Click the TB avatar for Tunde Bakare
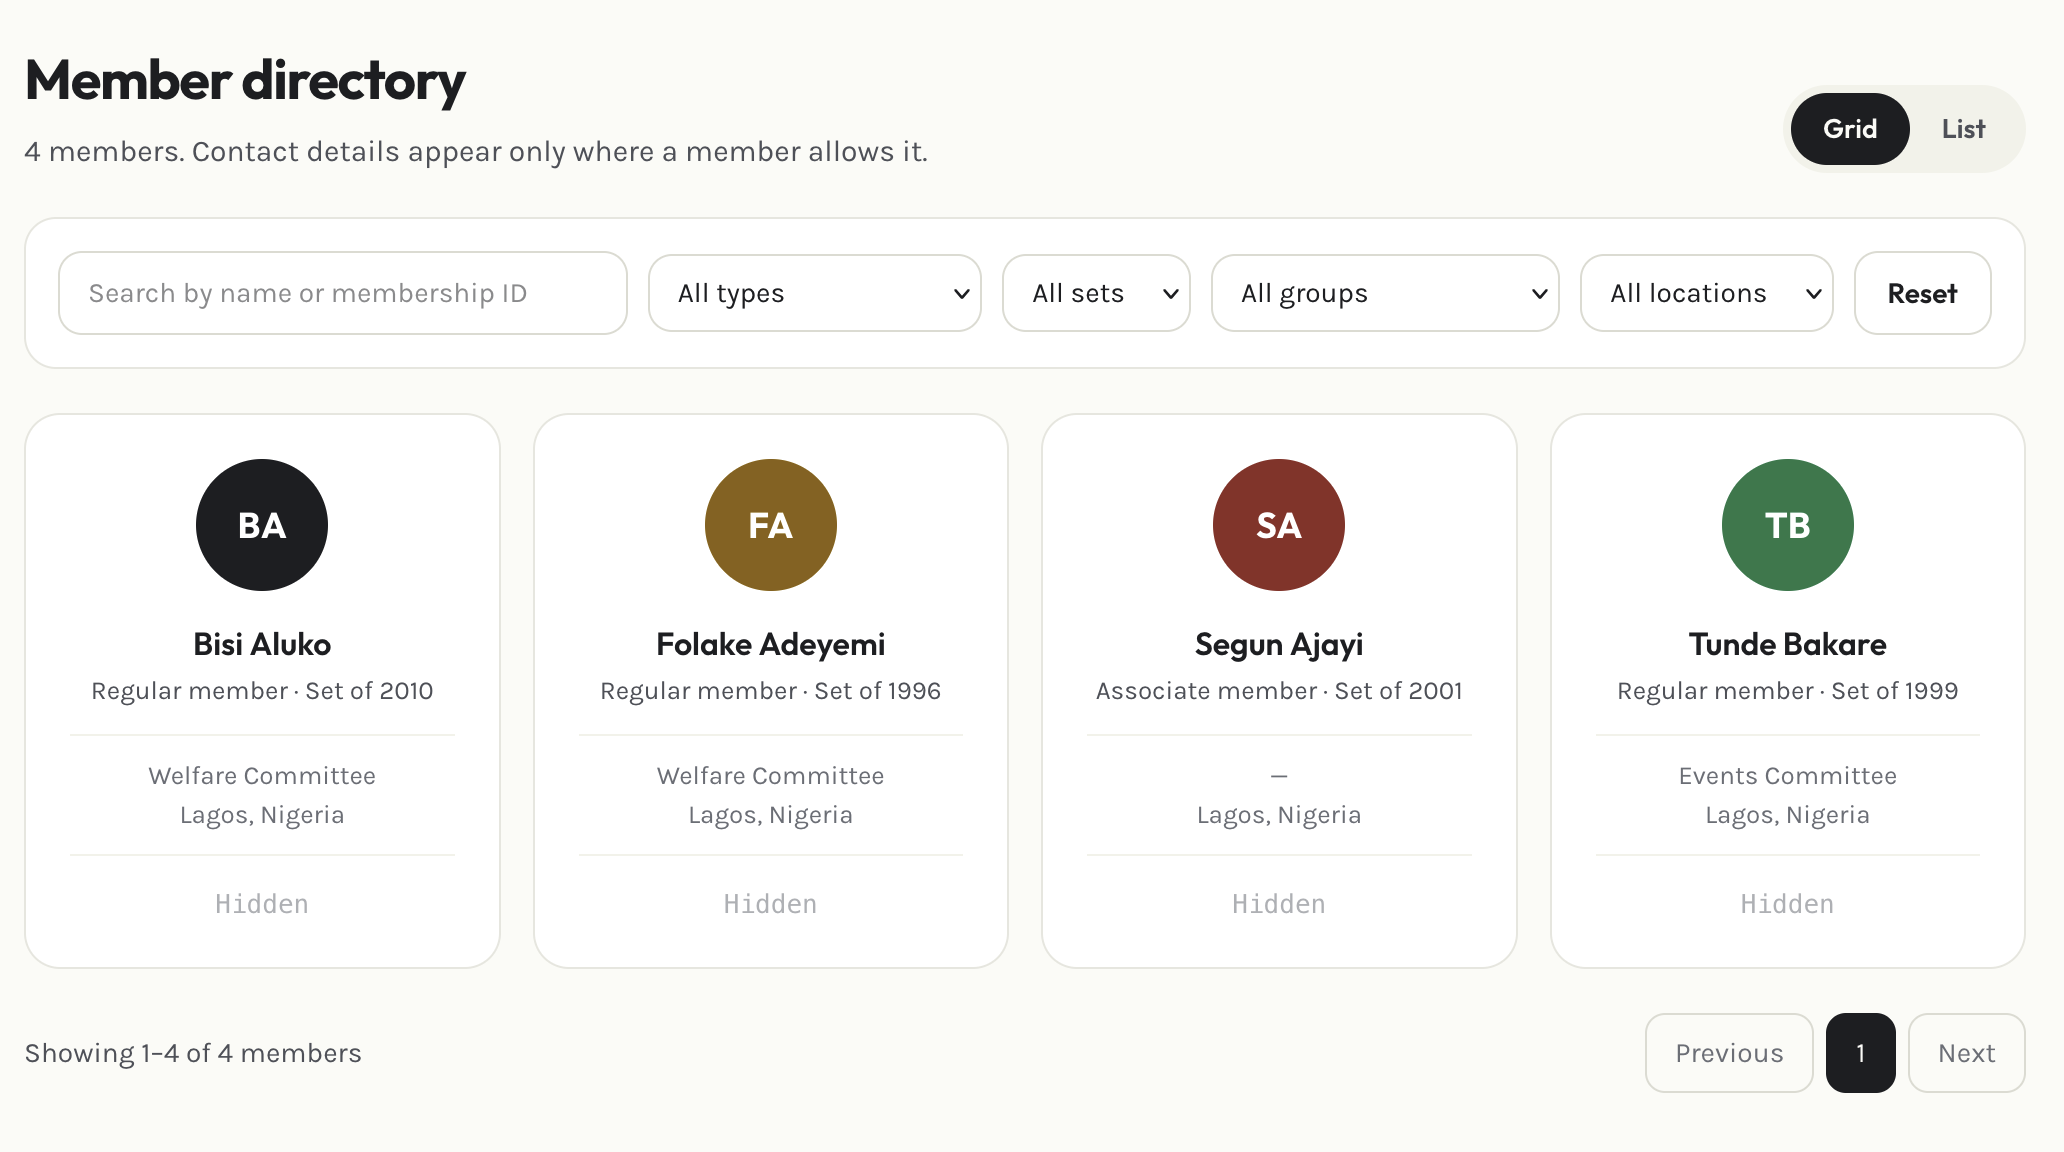The width and height of the screenshot is (2064, 1152). [x=1788, y=525]
